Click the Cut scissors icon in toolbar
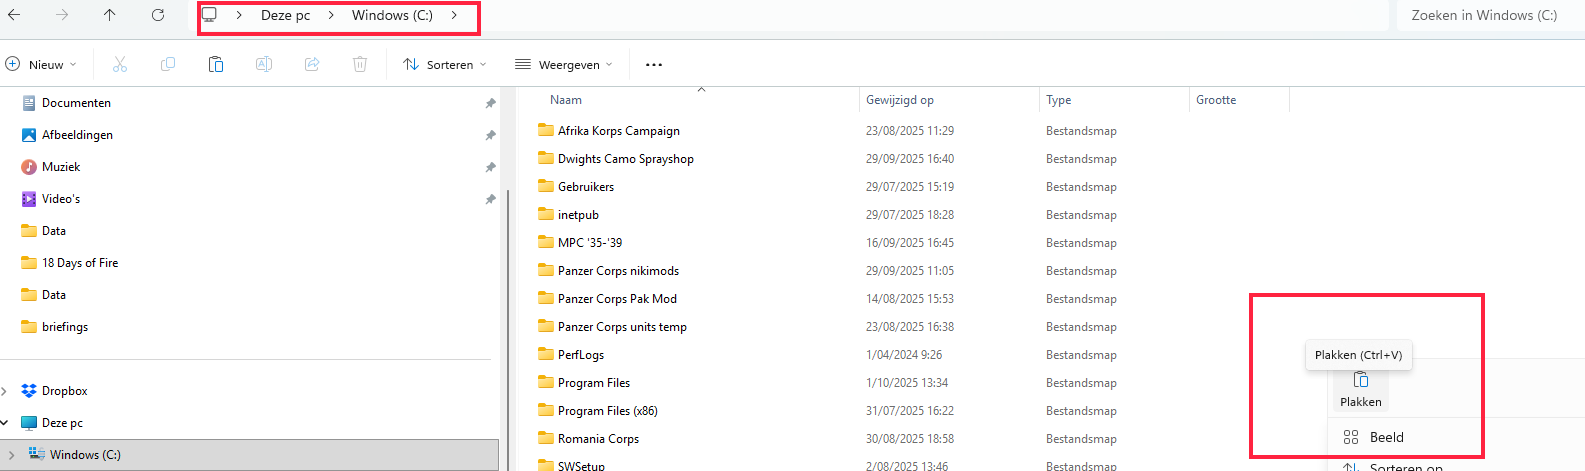This screenshot has width=1585, height=471. point(120,65)
